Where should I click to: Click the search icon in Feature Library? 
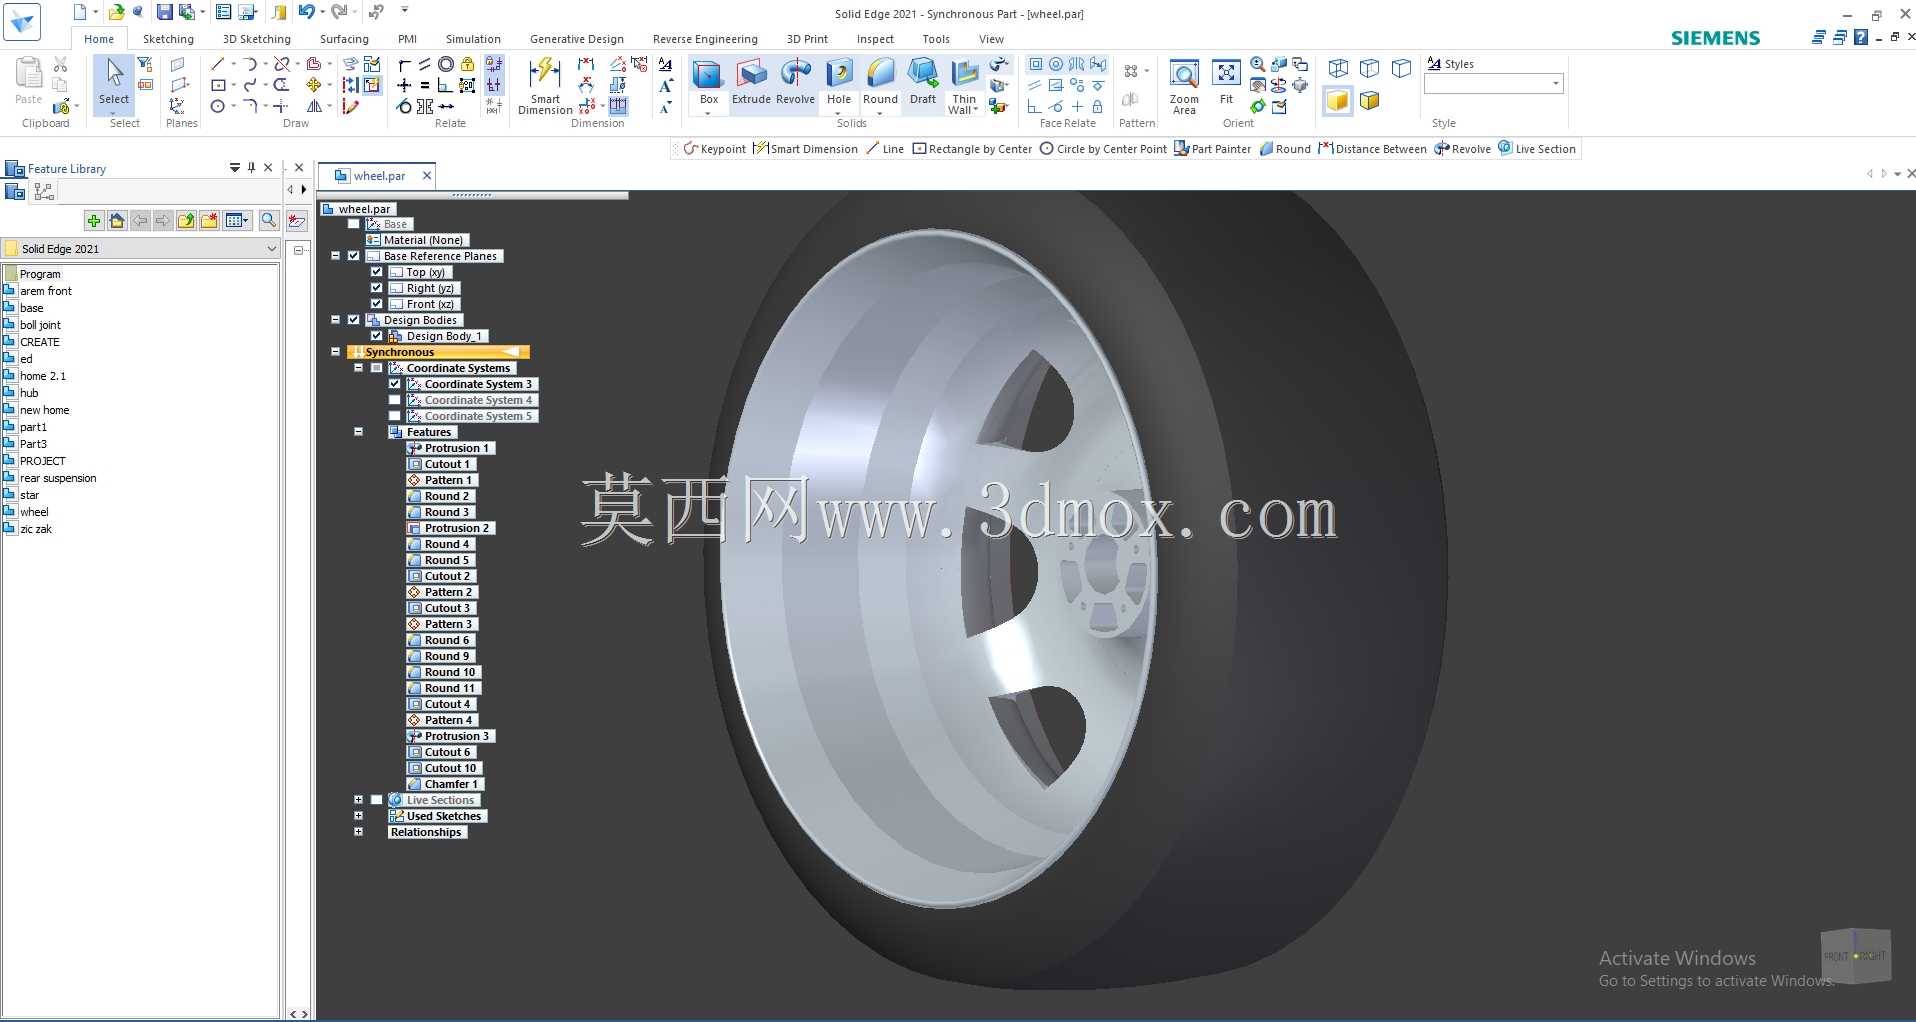point(269,220)
